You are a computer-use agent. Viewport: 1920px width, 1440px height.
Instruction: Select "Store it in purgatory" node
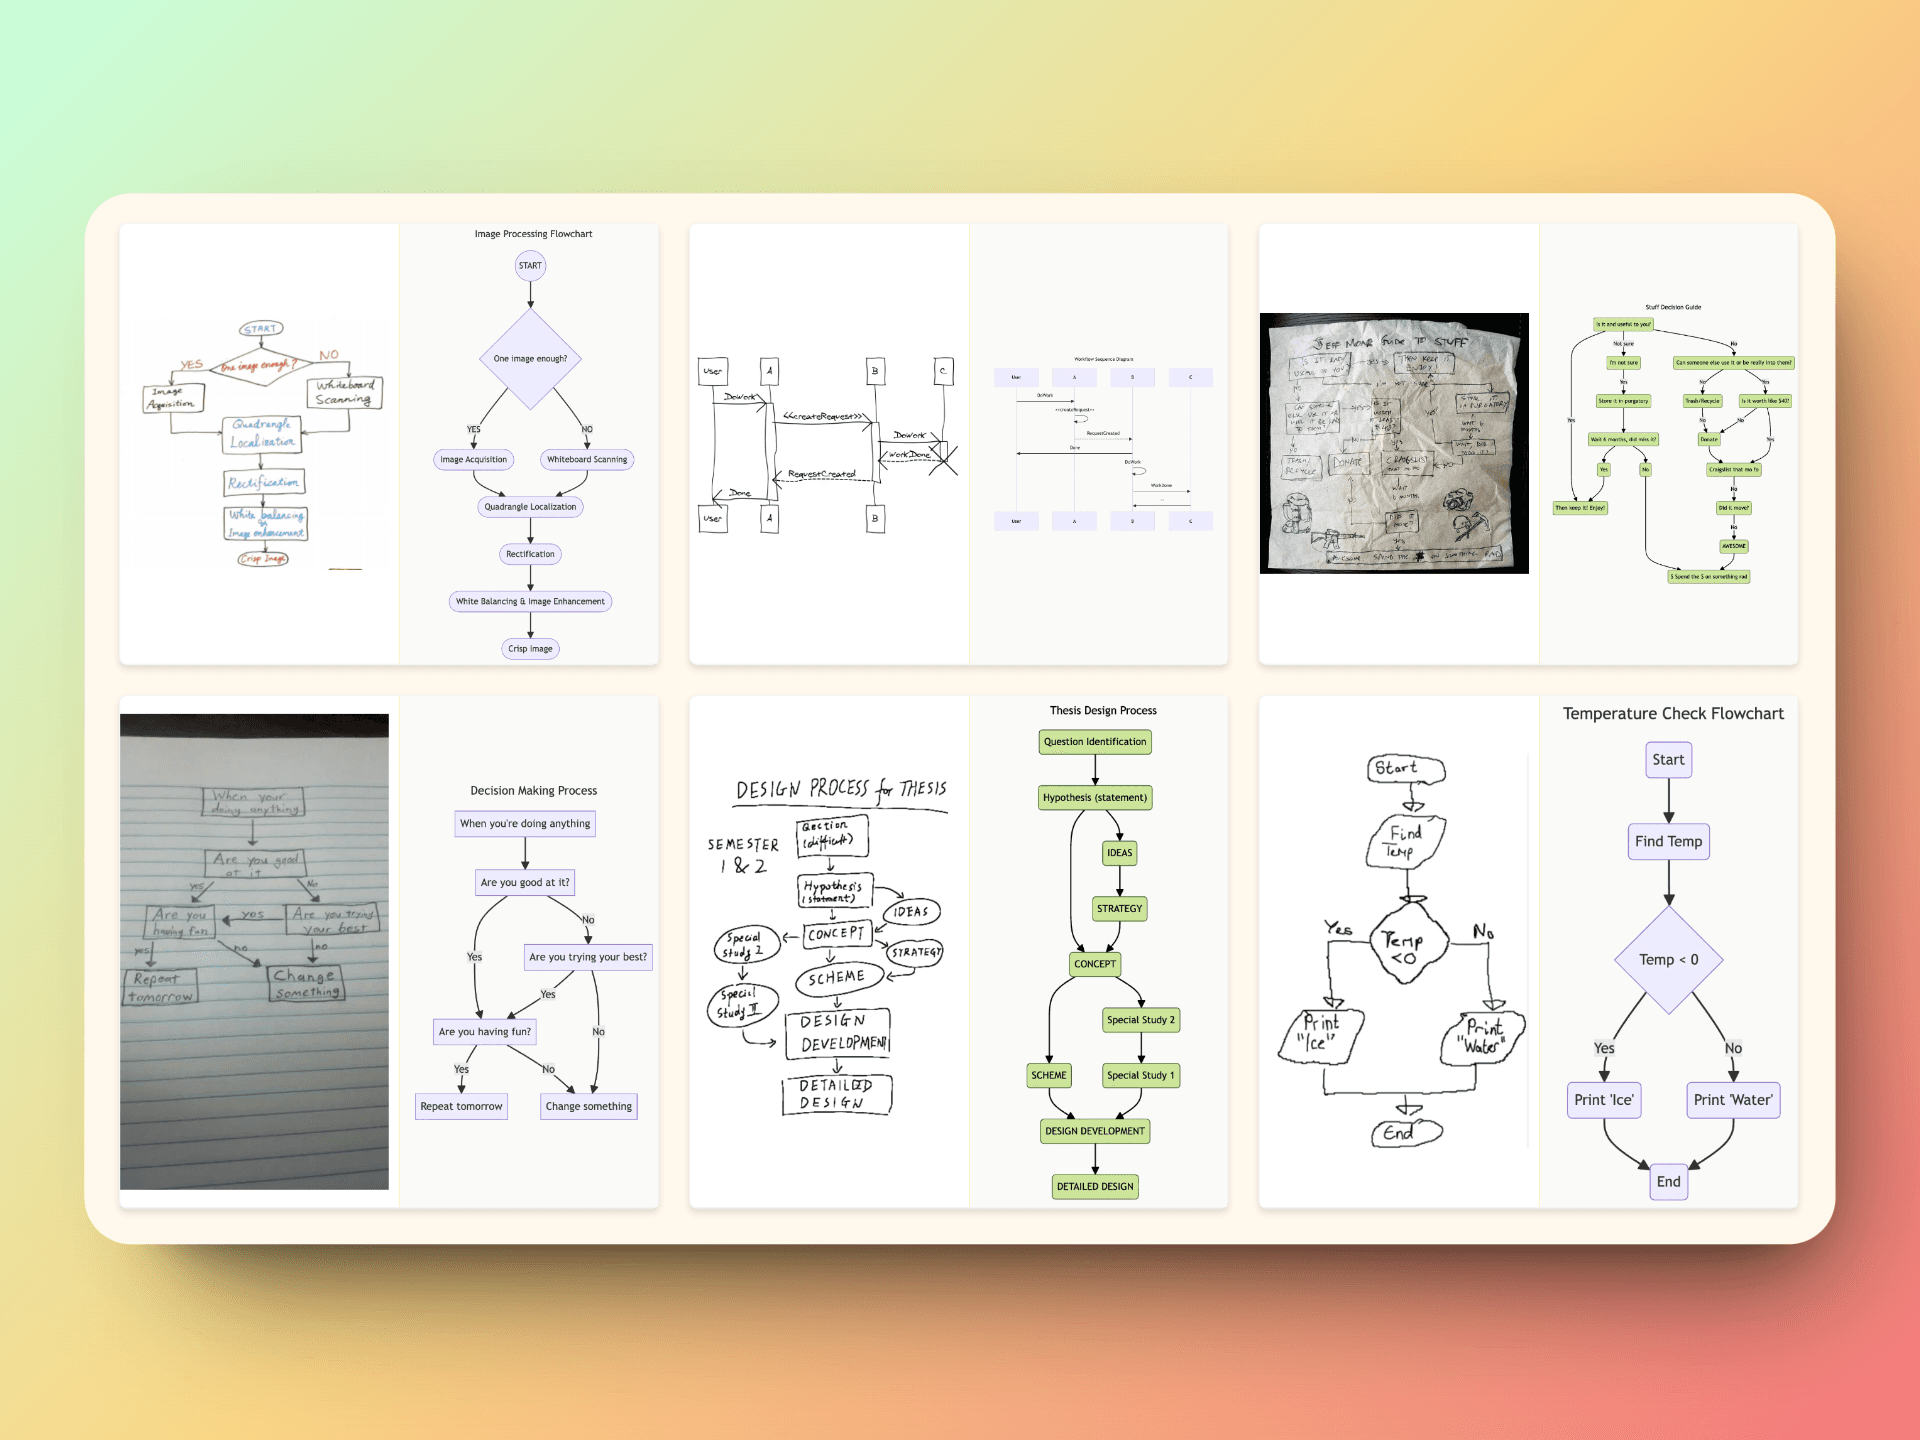1624,401
